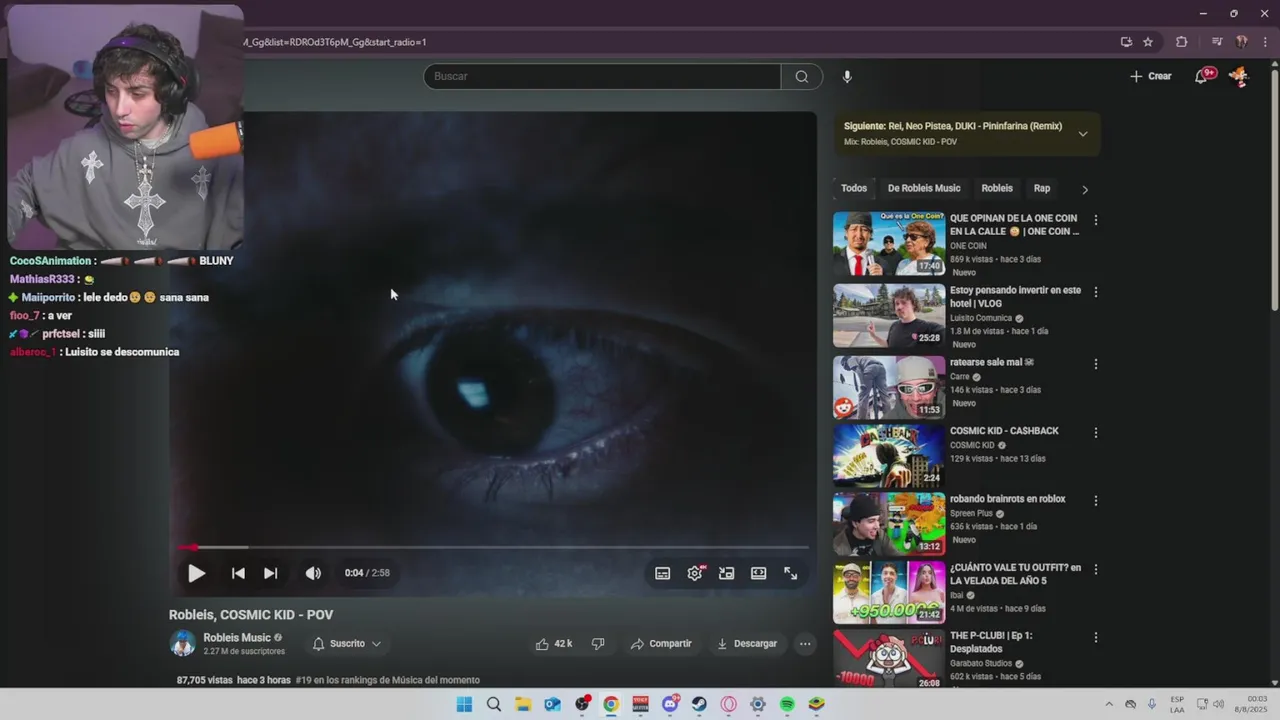Viewport: 1280px width, 720px height.
Task: Show hidden system tray icons
Action: click(1108, 704)
